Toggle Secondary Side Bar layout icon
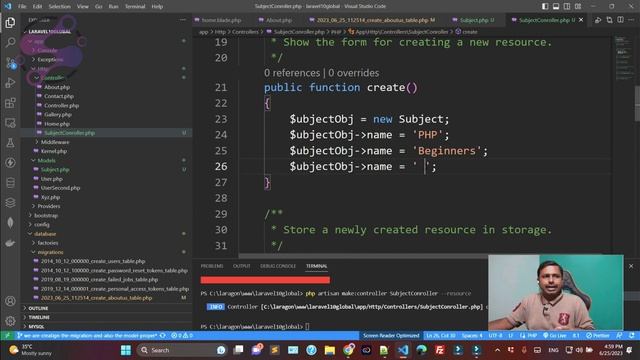This screenshot has height=360, width=640. coord(567,6)
